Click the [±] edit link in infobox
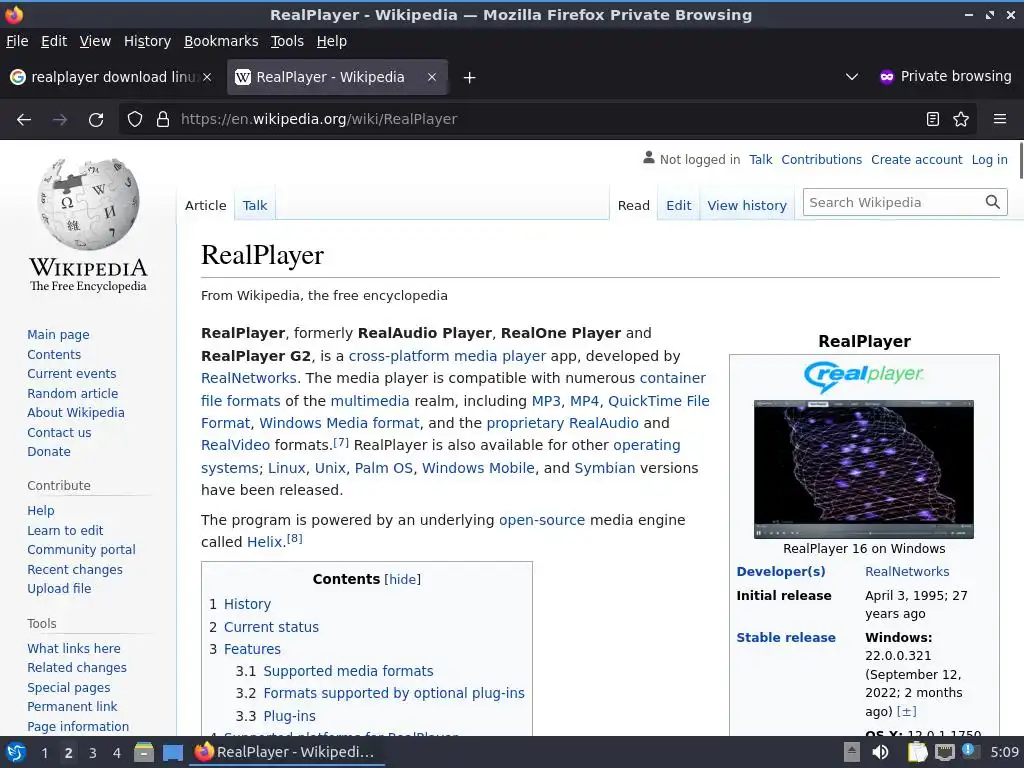 [x=906, y=712]
